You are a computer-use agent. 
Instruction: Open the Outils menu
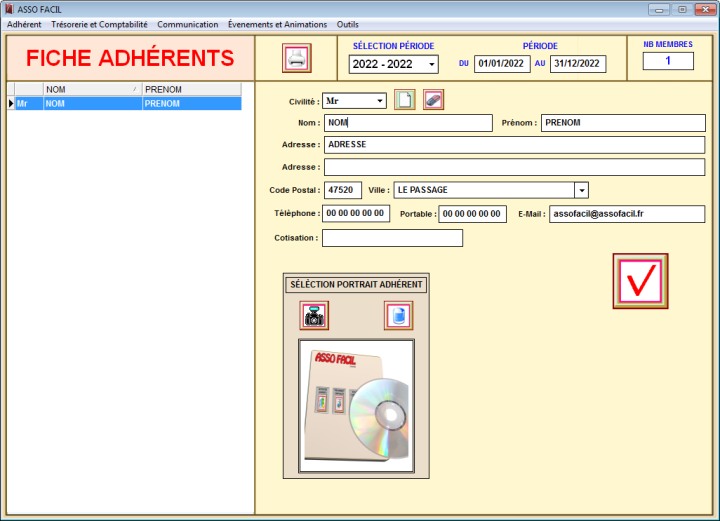(348, 24)
